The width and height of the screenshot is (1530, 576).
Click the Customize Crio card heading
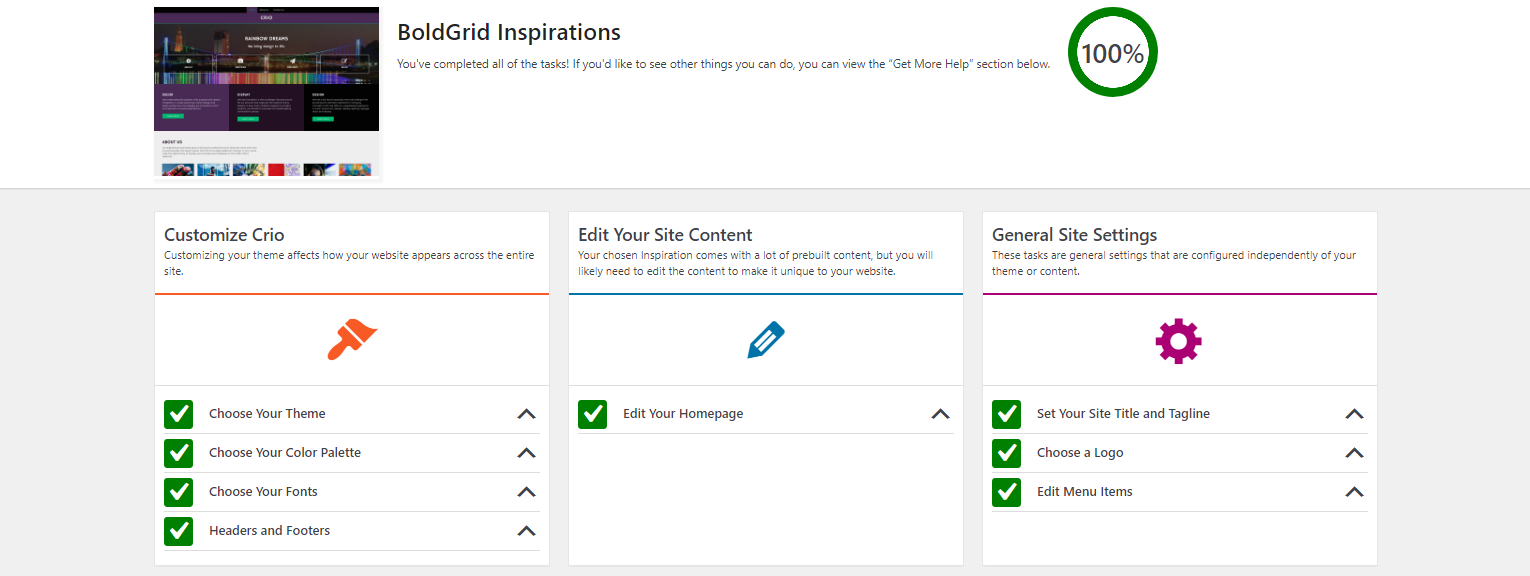point(224,235)
